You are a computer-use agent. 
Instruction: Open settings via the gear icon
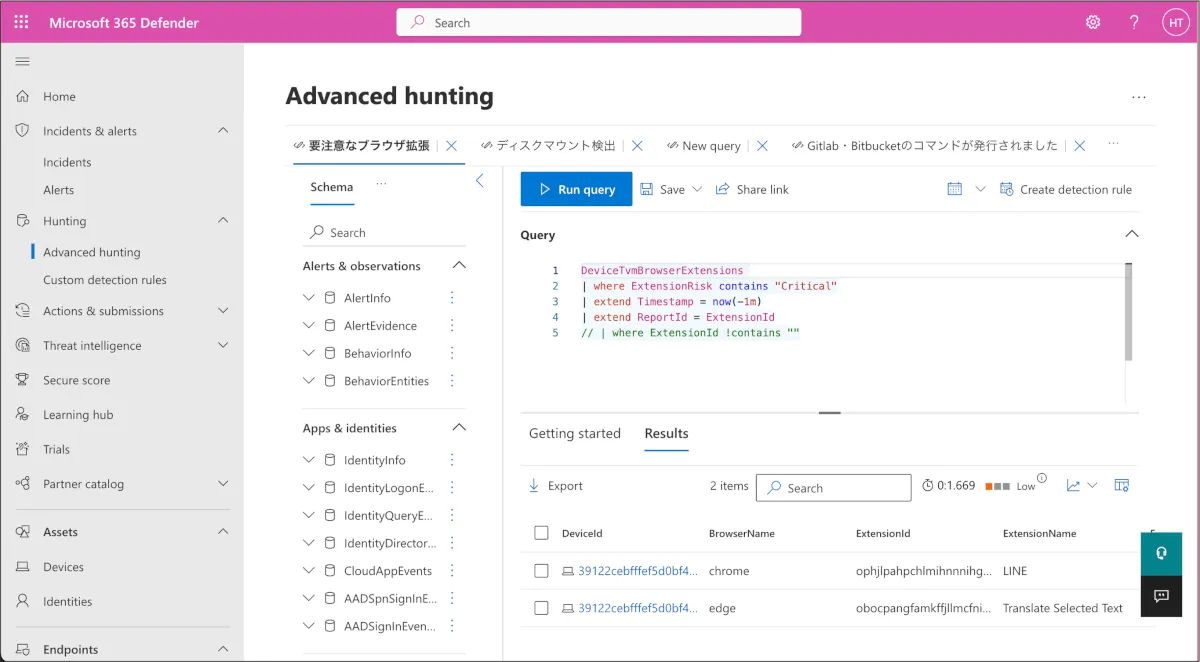(1093, 22)
